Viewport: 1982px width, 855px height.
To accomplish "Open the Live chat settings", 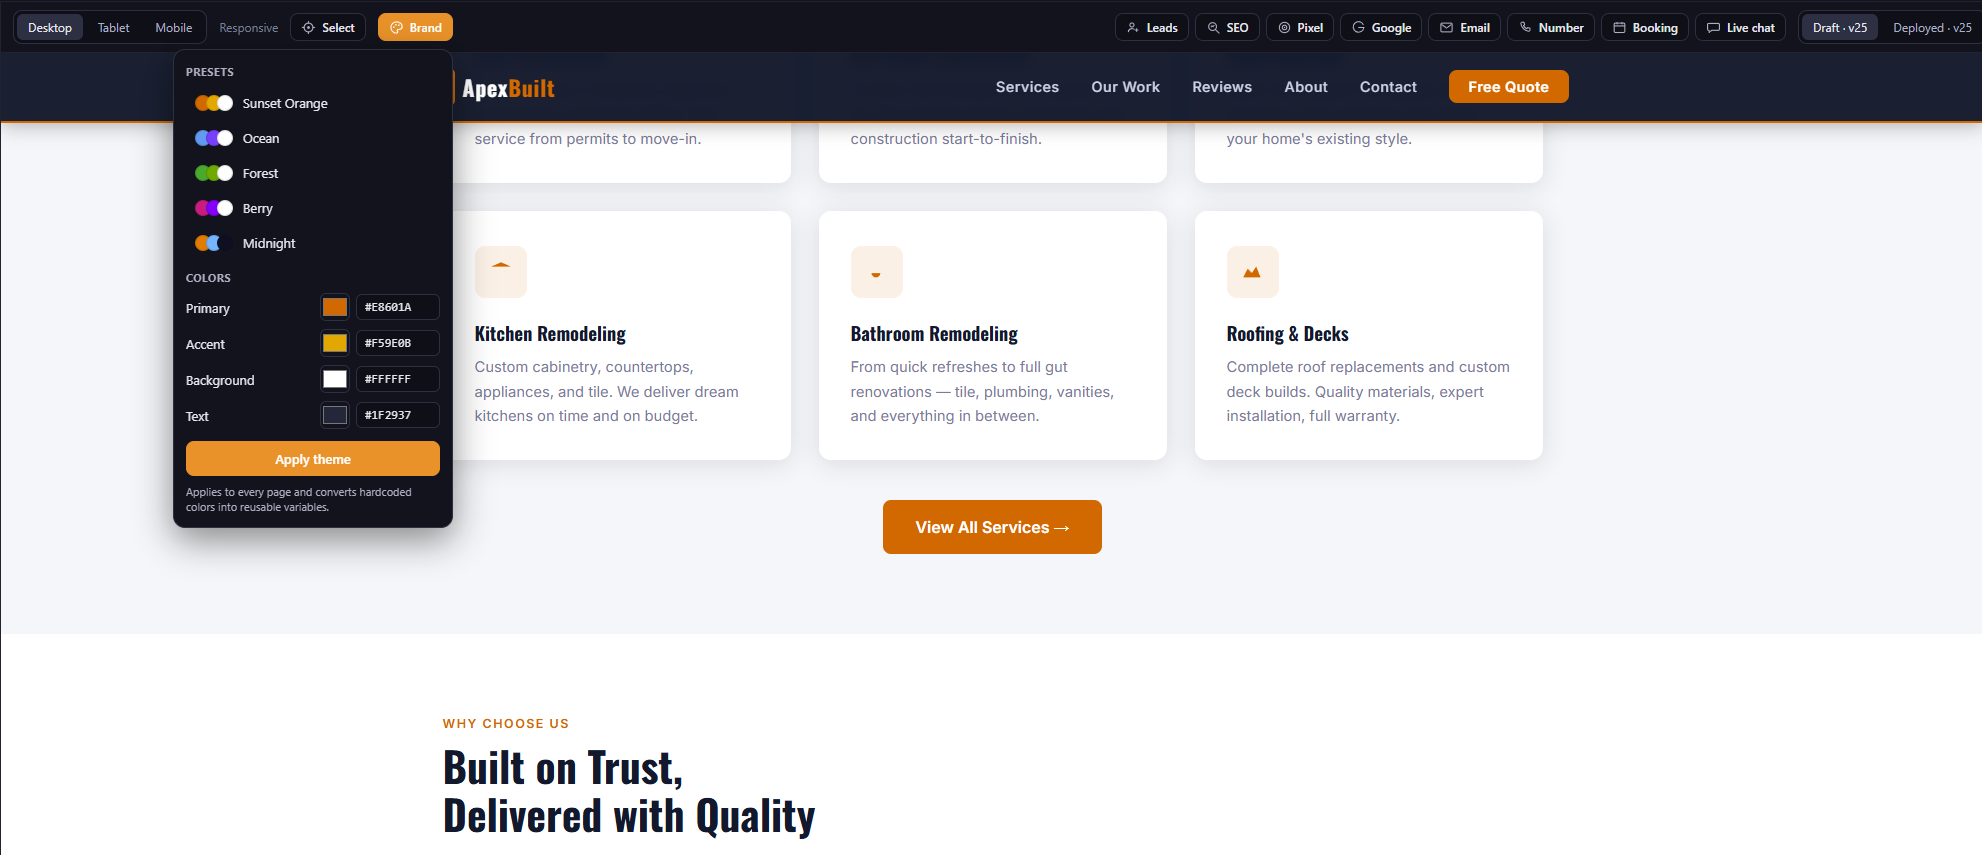I will tap(1740, 28).
